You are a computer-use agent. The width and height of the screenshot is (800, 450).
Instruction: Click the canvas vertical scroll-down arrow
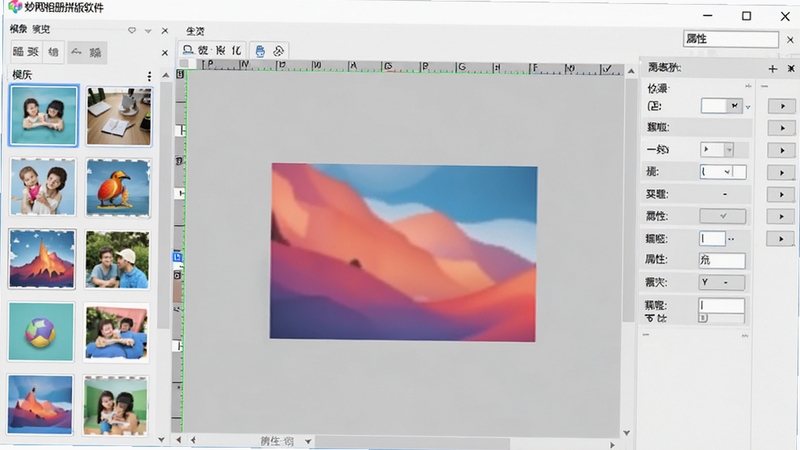pyautogui.click(x=627, y=433)
